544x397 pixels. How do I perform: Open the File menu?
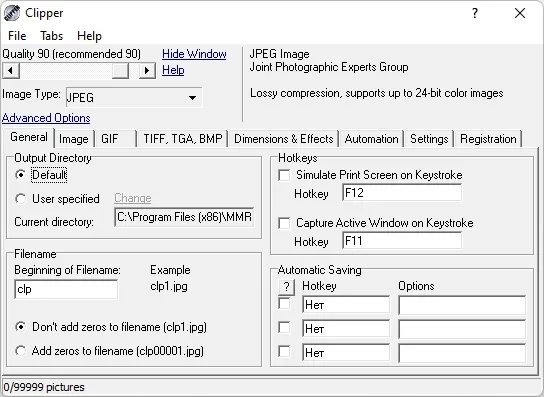click(17, 36)
